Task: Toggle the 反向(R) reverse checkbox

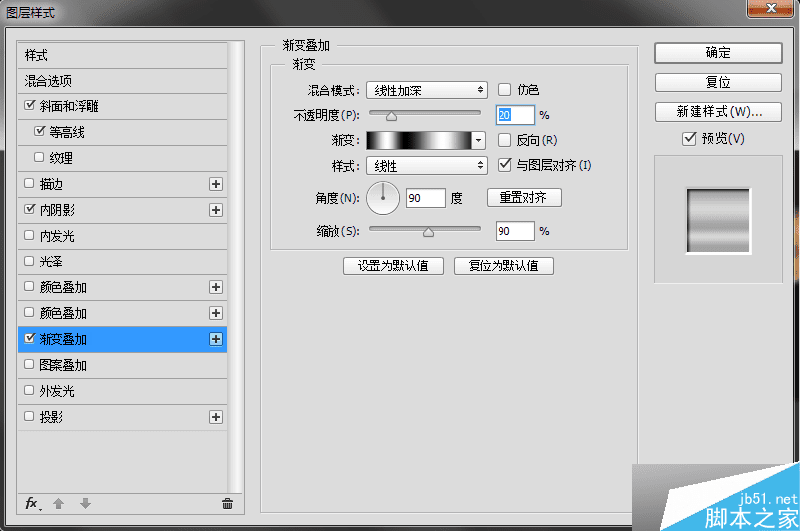Action: [x=505, y=140]
